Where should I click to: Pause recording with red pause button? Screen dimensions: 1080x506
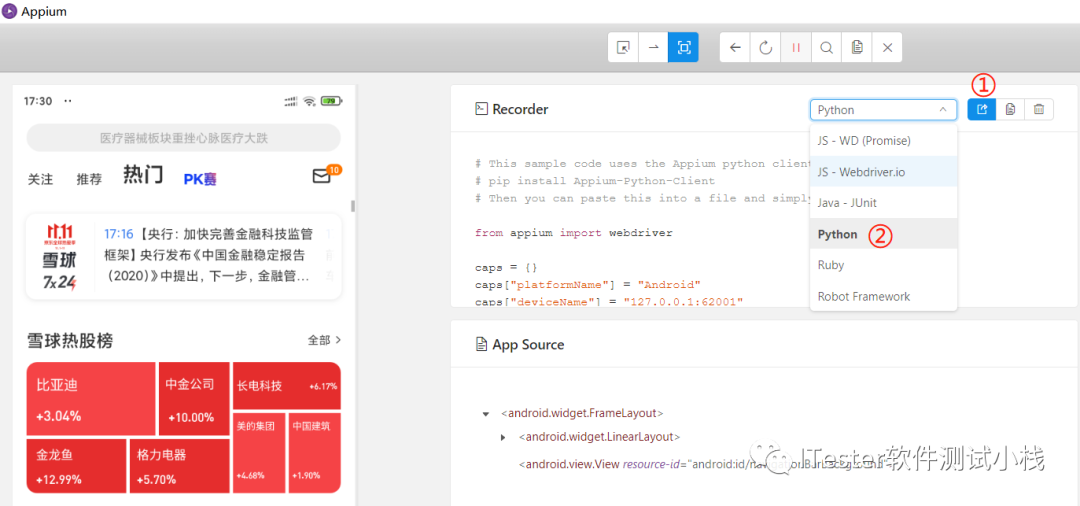(796, 48)
